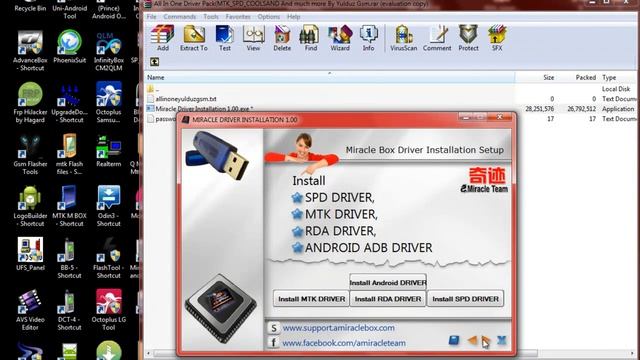The width and height of the screenshot is (640, 360).
Task: Open the Octoplus Samsu... desktop icon
Action: coord(109,103)
